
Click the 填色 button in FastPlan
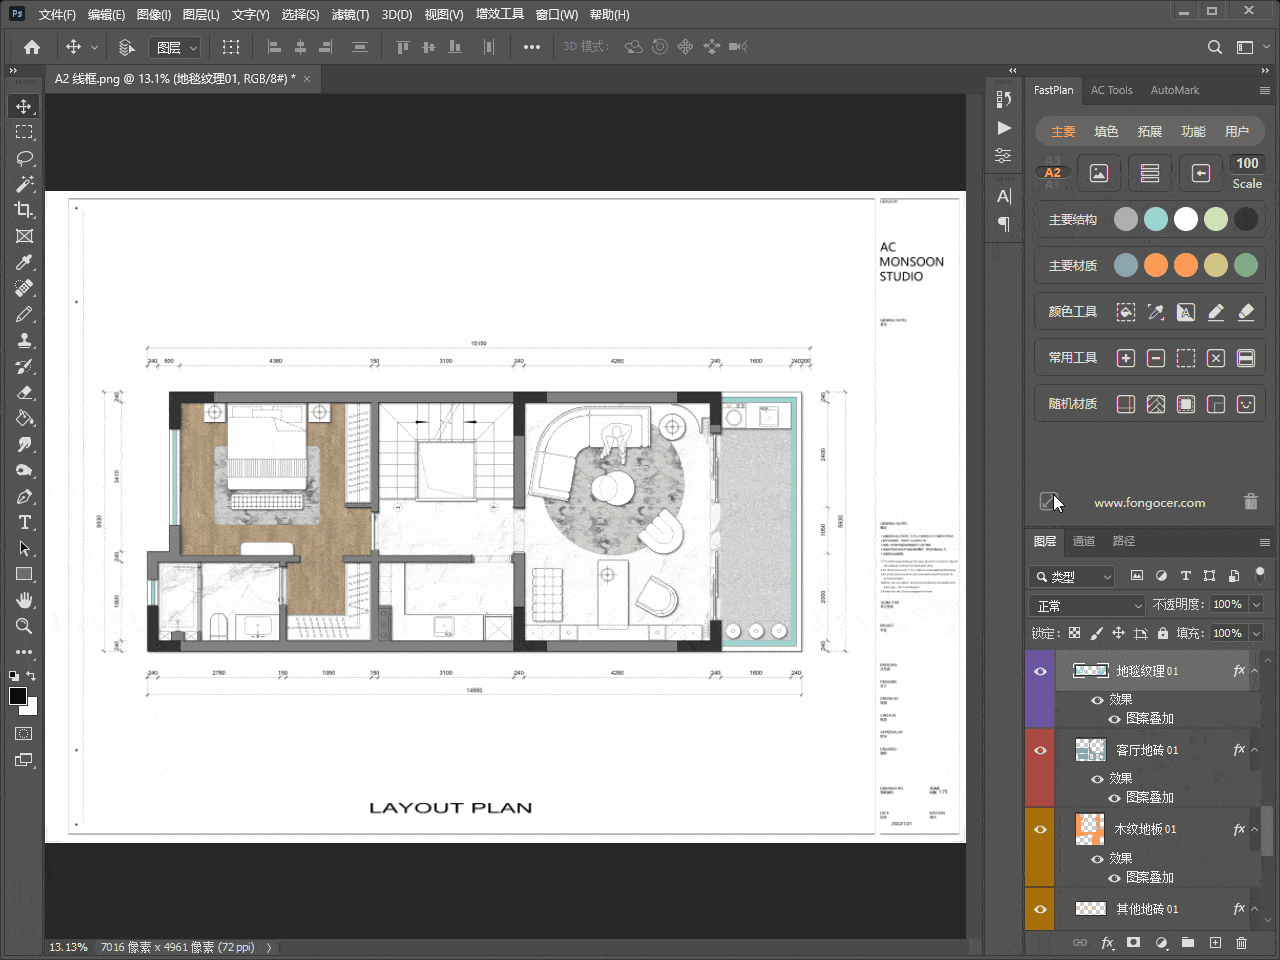pyautogui.click(x=1106, y=131)
